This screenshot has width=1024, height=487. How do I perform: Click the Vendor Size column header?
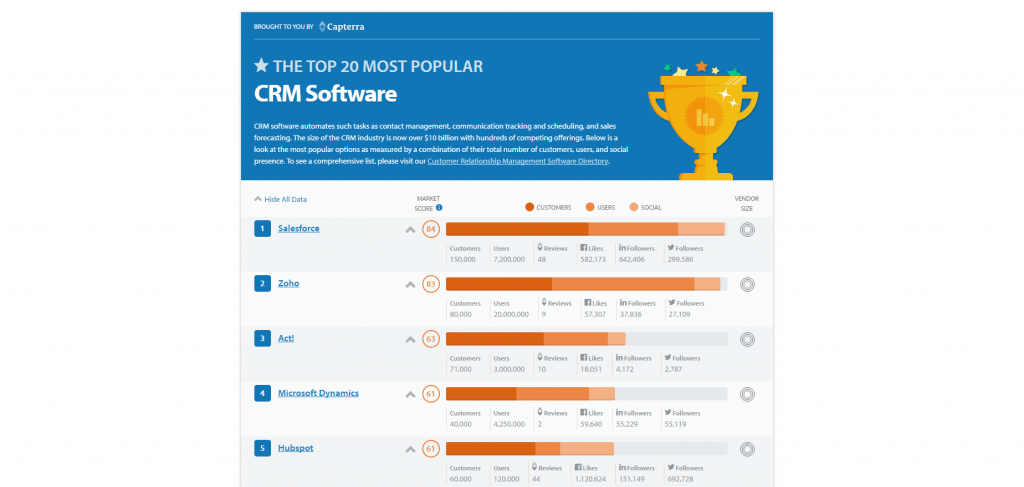click(x=746, y=204)
